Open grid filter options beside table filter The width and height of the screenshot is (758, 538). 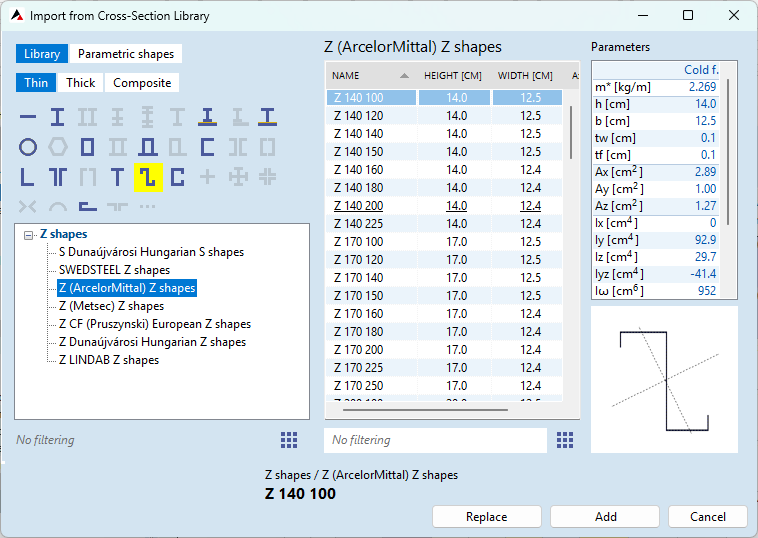[x=565, y=440]
